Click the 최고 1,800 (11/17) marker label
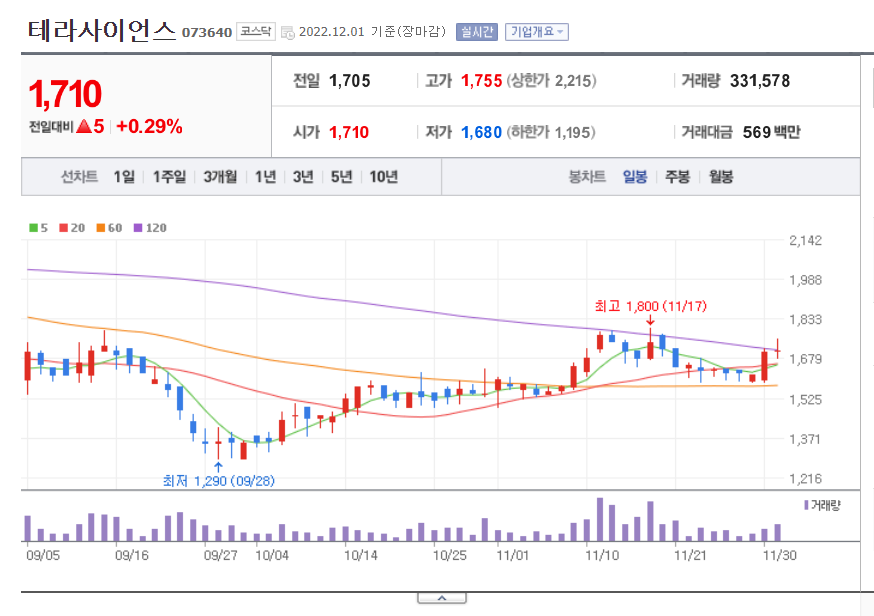 pyautogui.click(x=650, y=306)
